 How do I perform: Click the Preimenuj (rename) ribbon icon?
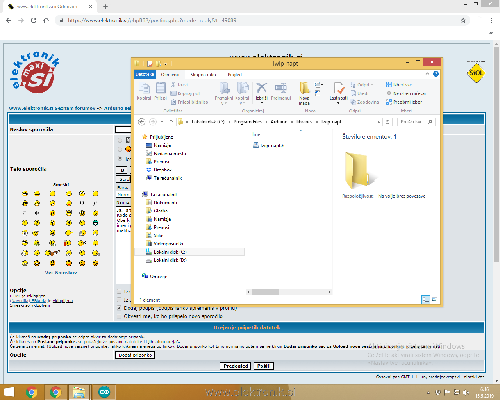pos(281,91)
